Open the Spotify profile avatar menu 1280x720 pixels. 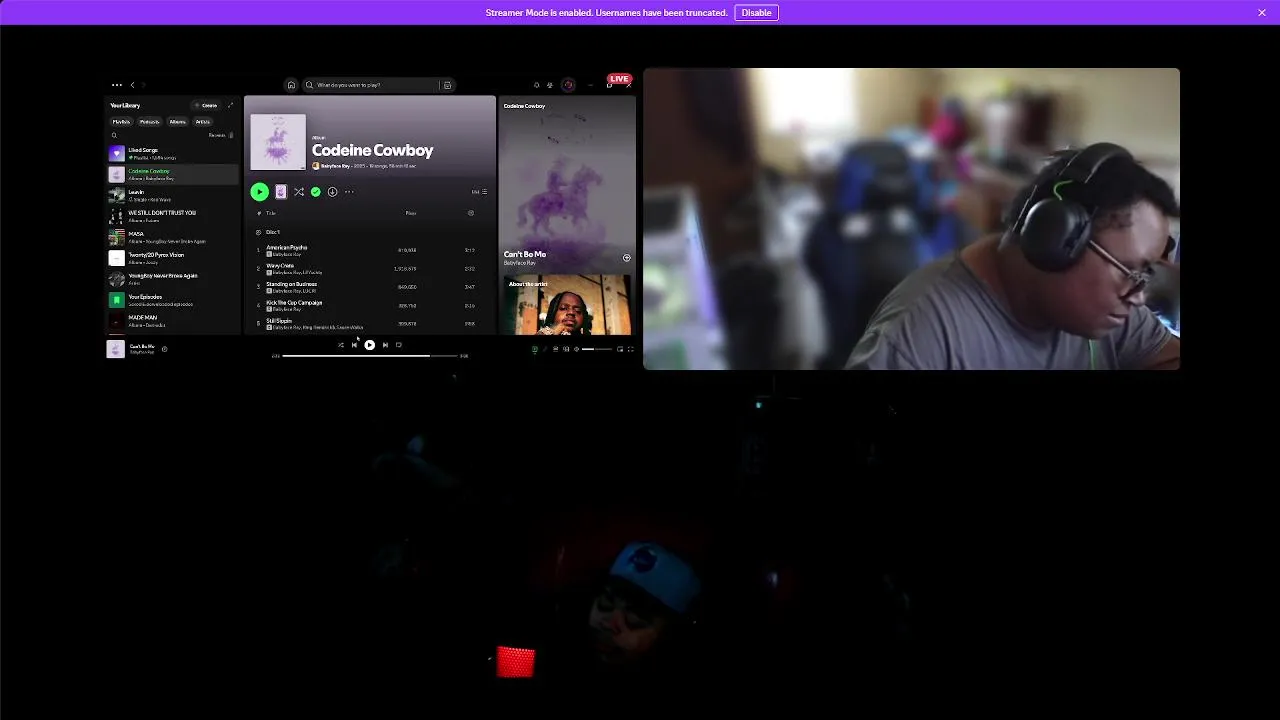(568, 85)
